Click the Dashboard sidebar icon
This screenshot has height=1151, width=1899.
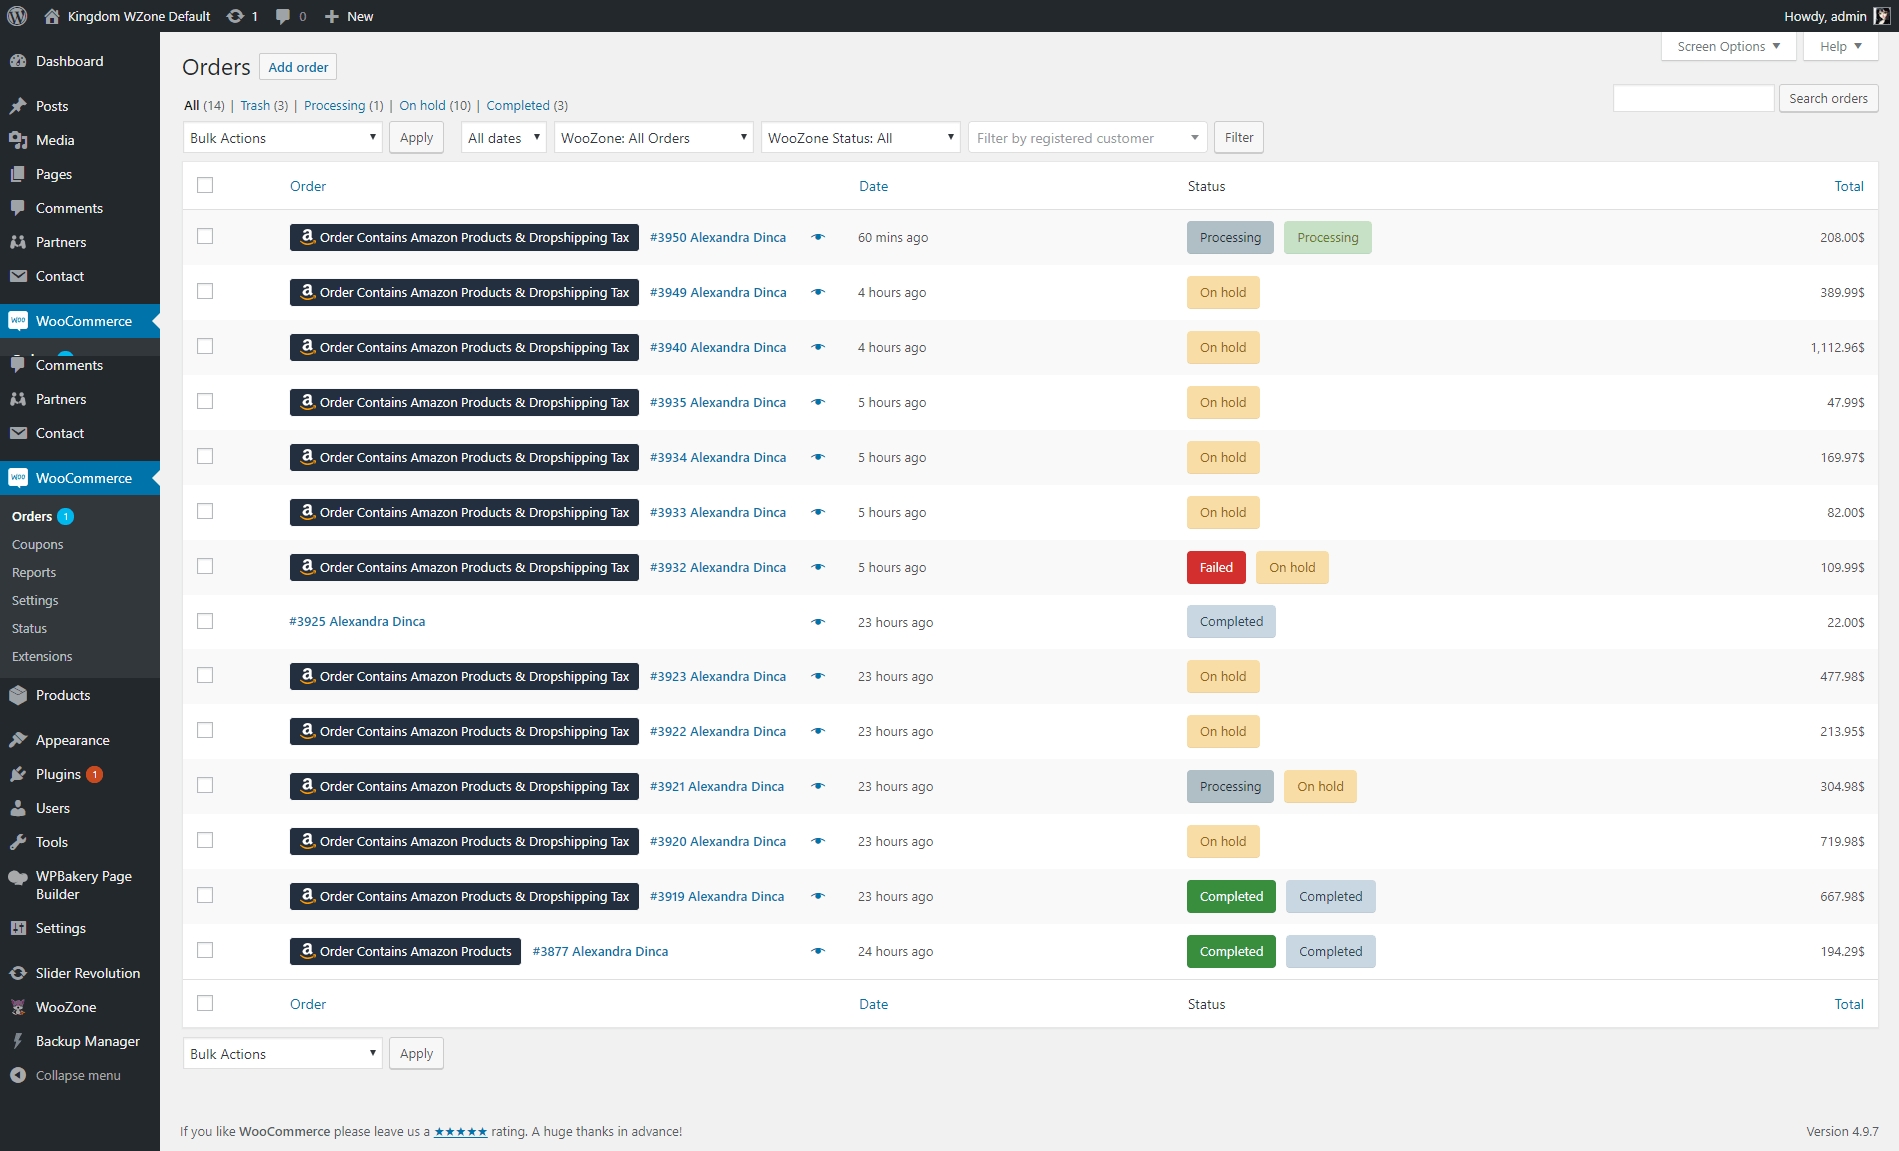click(18, 61)
